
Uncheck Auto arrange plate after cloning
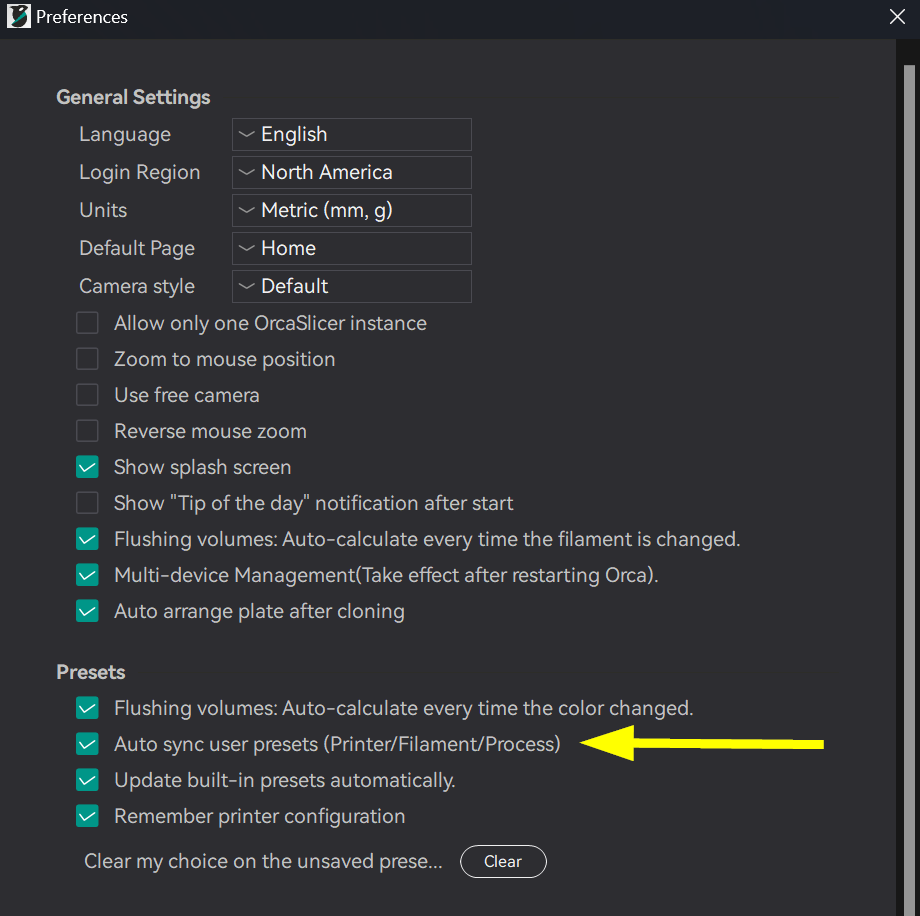pyautogui.click(x=87, y=611)
